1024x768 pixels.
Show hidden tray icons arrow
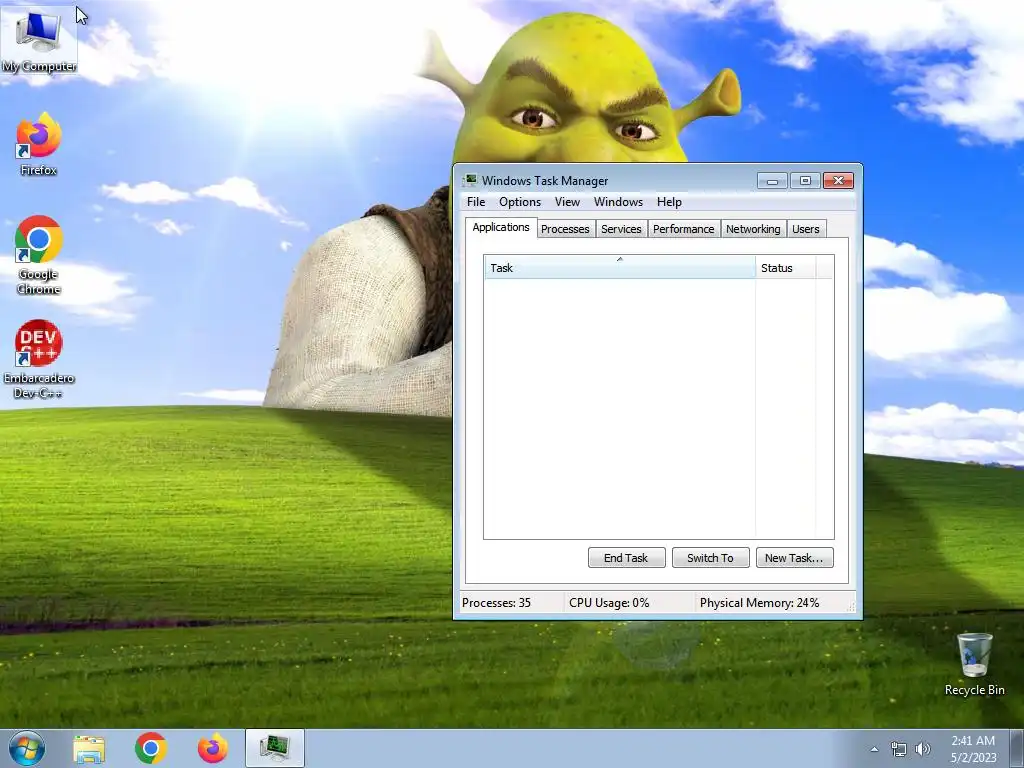pyautogui.click(x=874, y=749)
